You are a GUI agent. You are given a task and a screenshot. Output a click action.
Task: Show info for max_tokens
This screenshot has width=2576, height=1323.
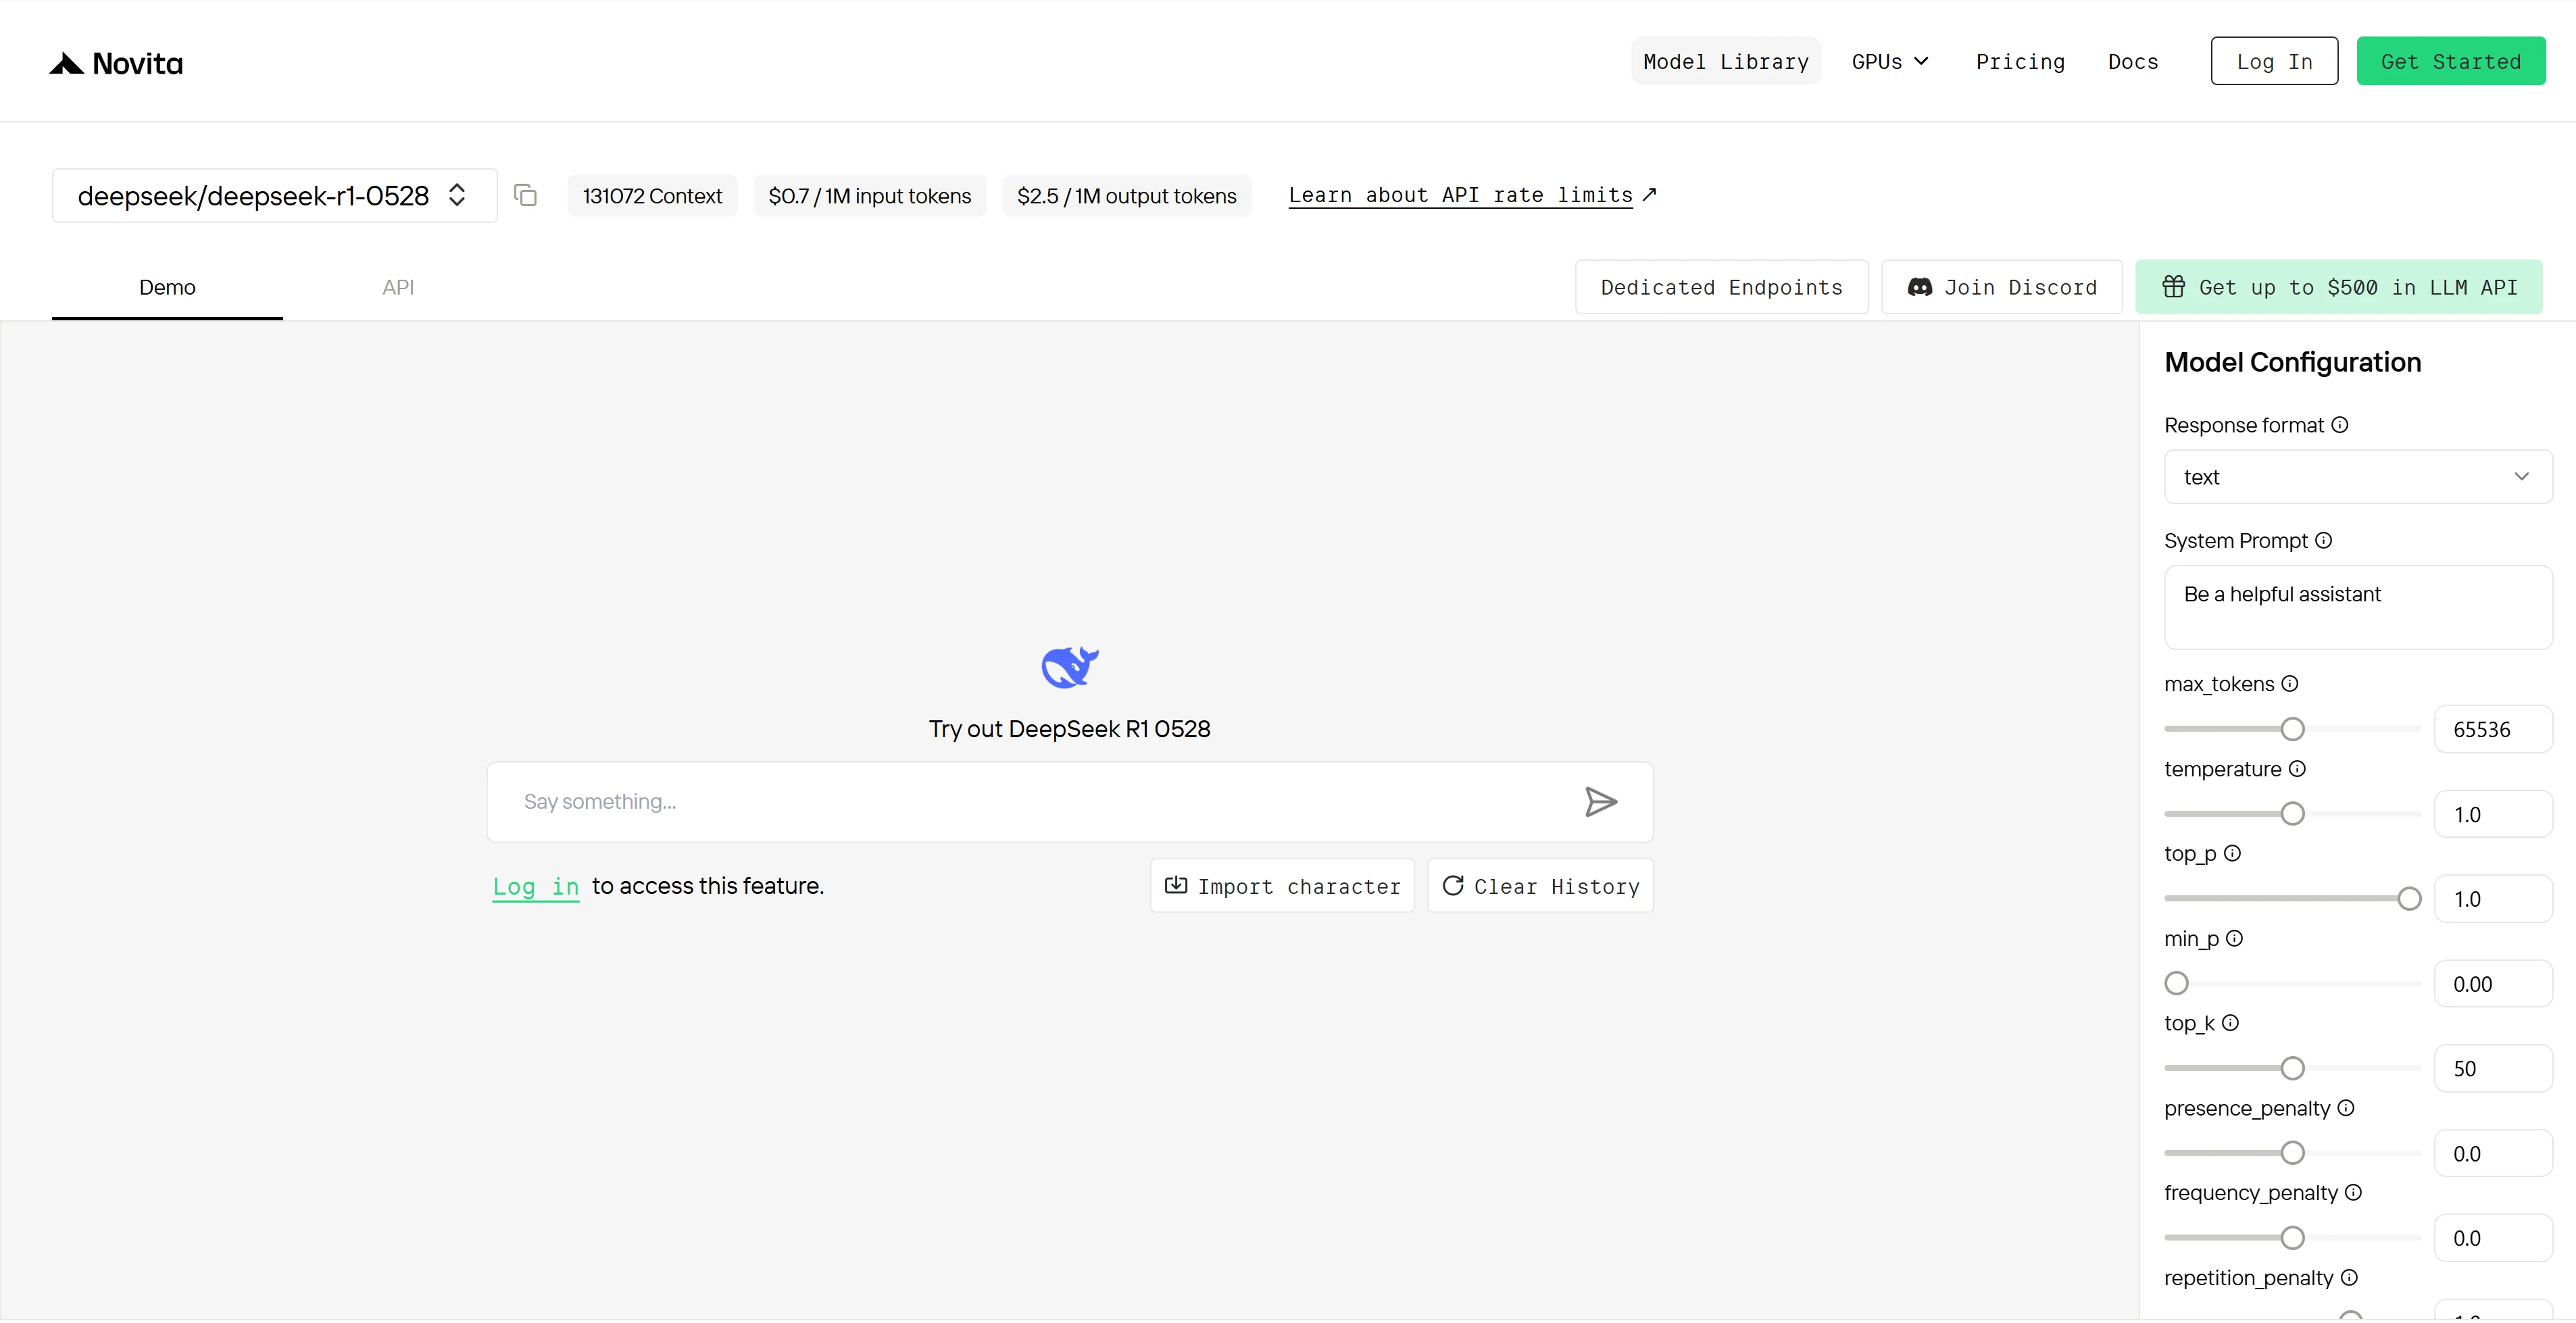(2290, 684)
